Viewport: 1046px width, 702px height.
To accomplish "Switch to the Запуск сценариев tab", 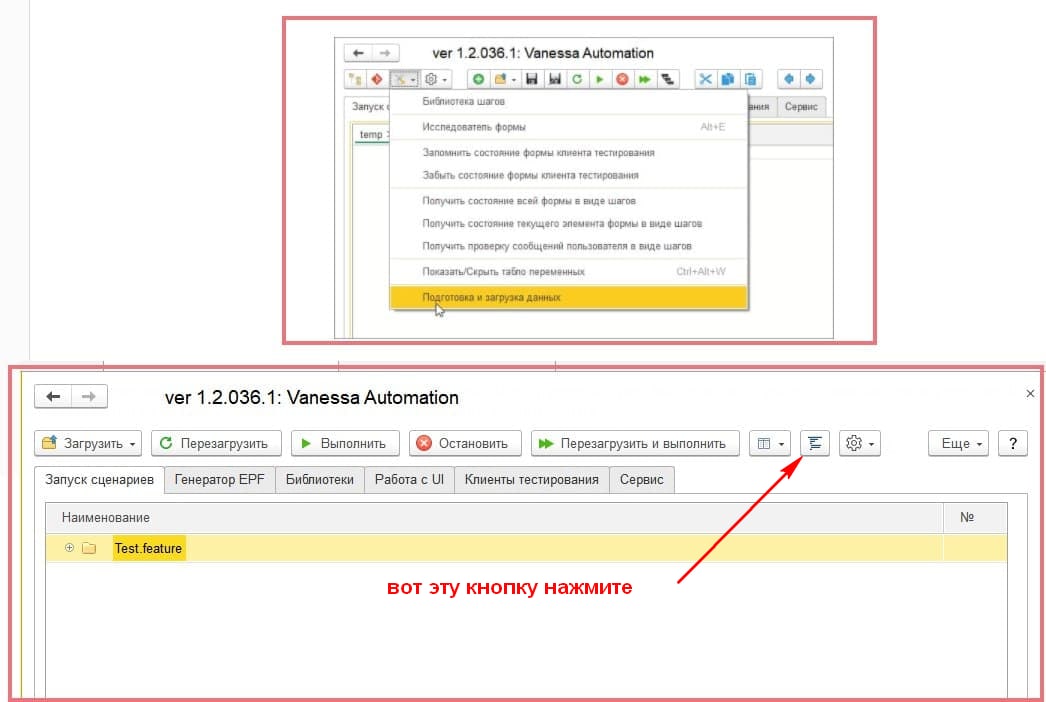I will [x=99, y=480].
